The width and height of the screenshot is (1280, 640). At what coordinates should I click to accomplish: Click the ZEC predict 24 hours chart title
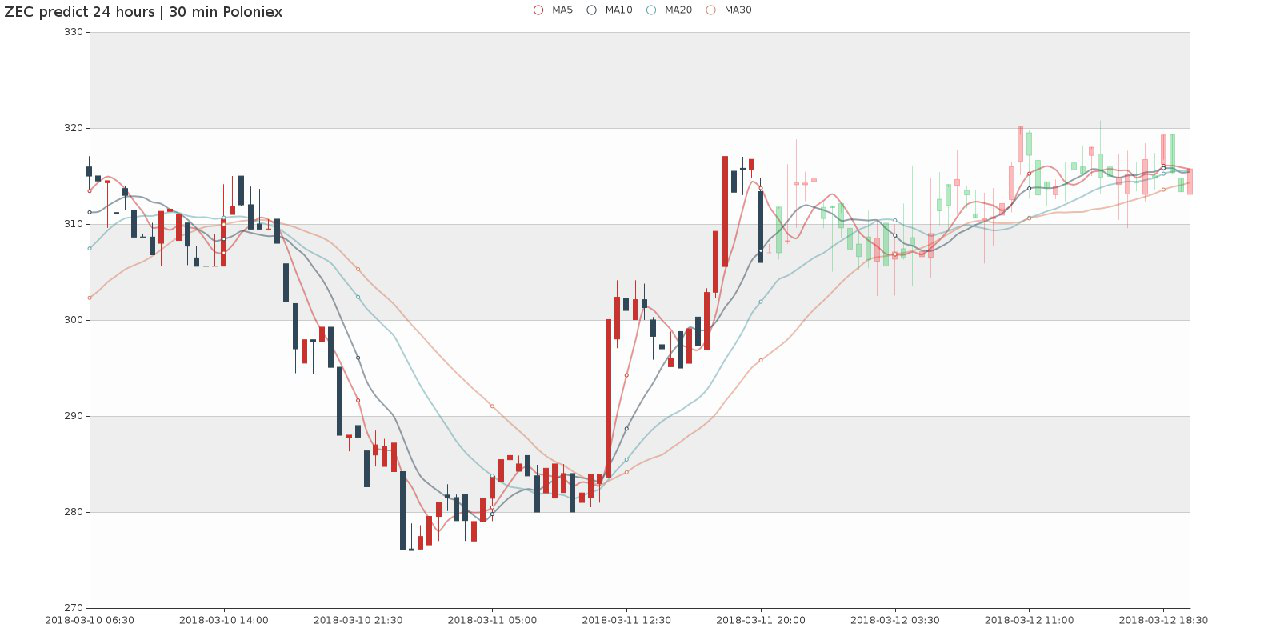(144, 12)
